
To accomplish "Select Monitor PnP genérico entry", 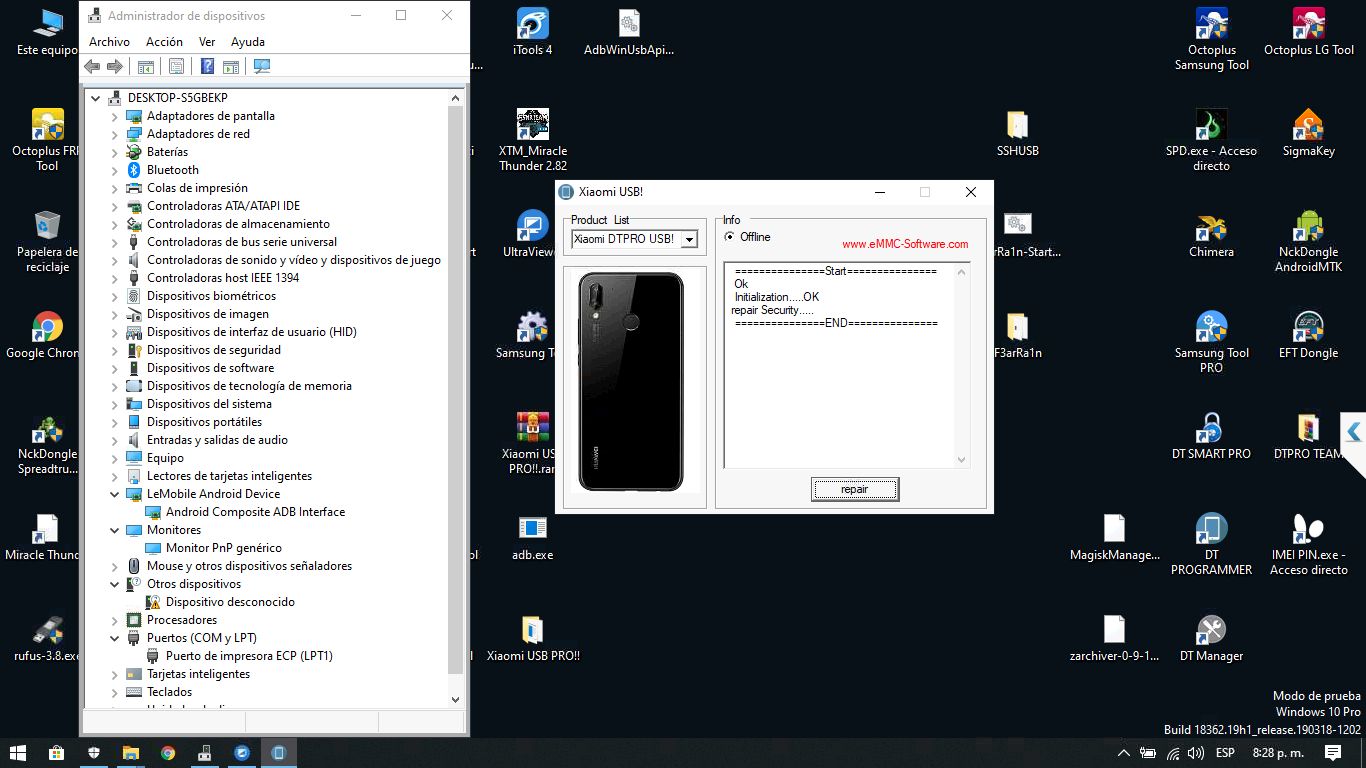I will (223, 548).
